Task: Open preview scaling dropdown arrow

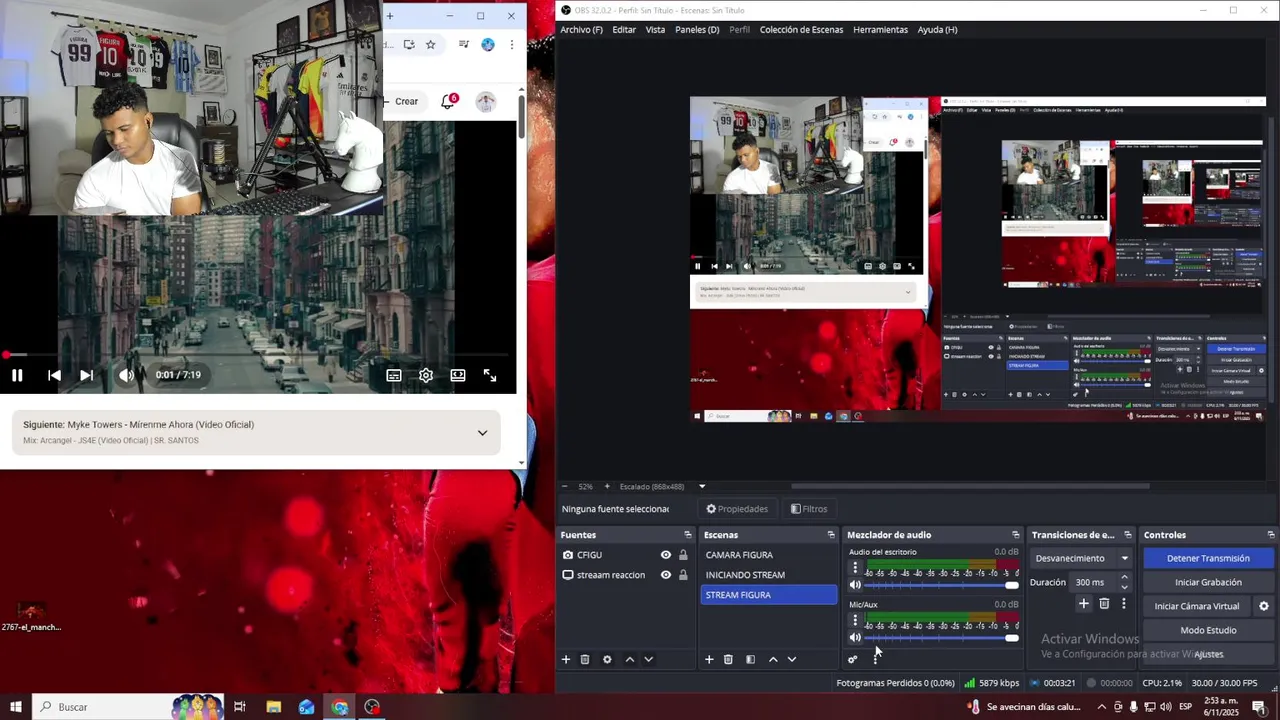Action: [x=702, y=486]
